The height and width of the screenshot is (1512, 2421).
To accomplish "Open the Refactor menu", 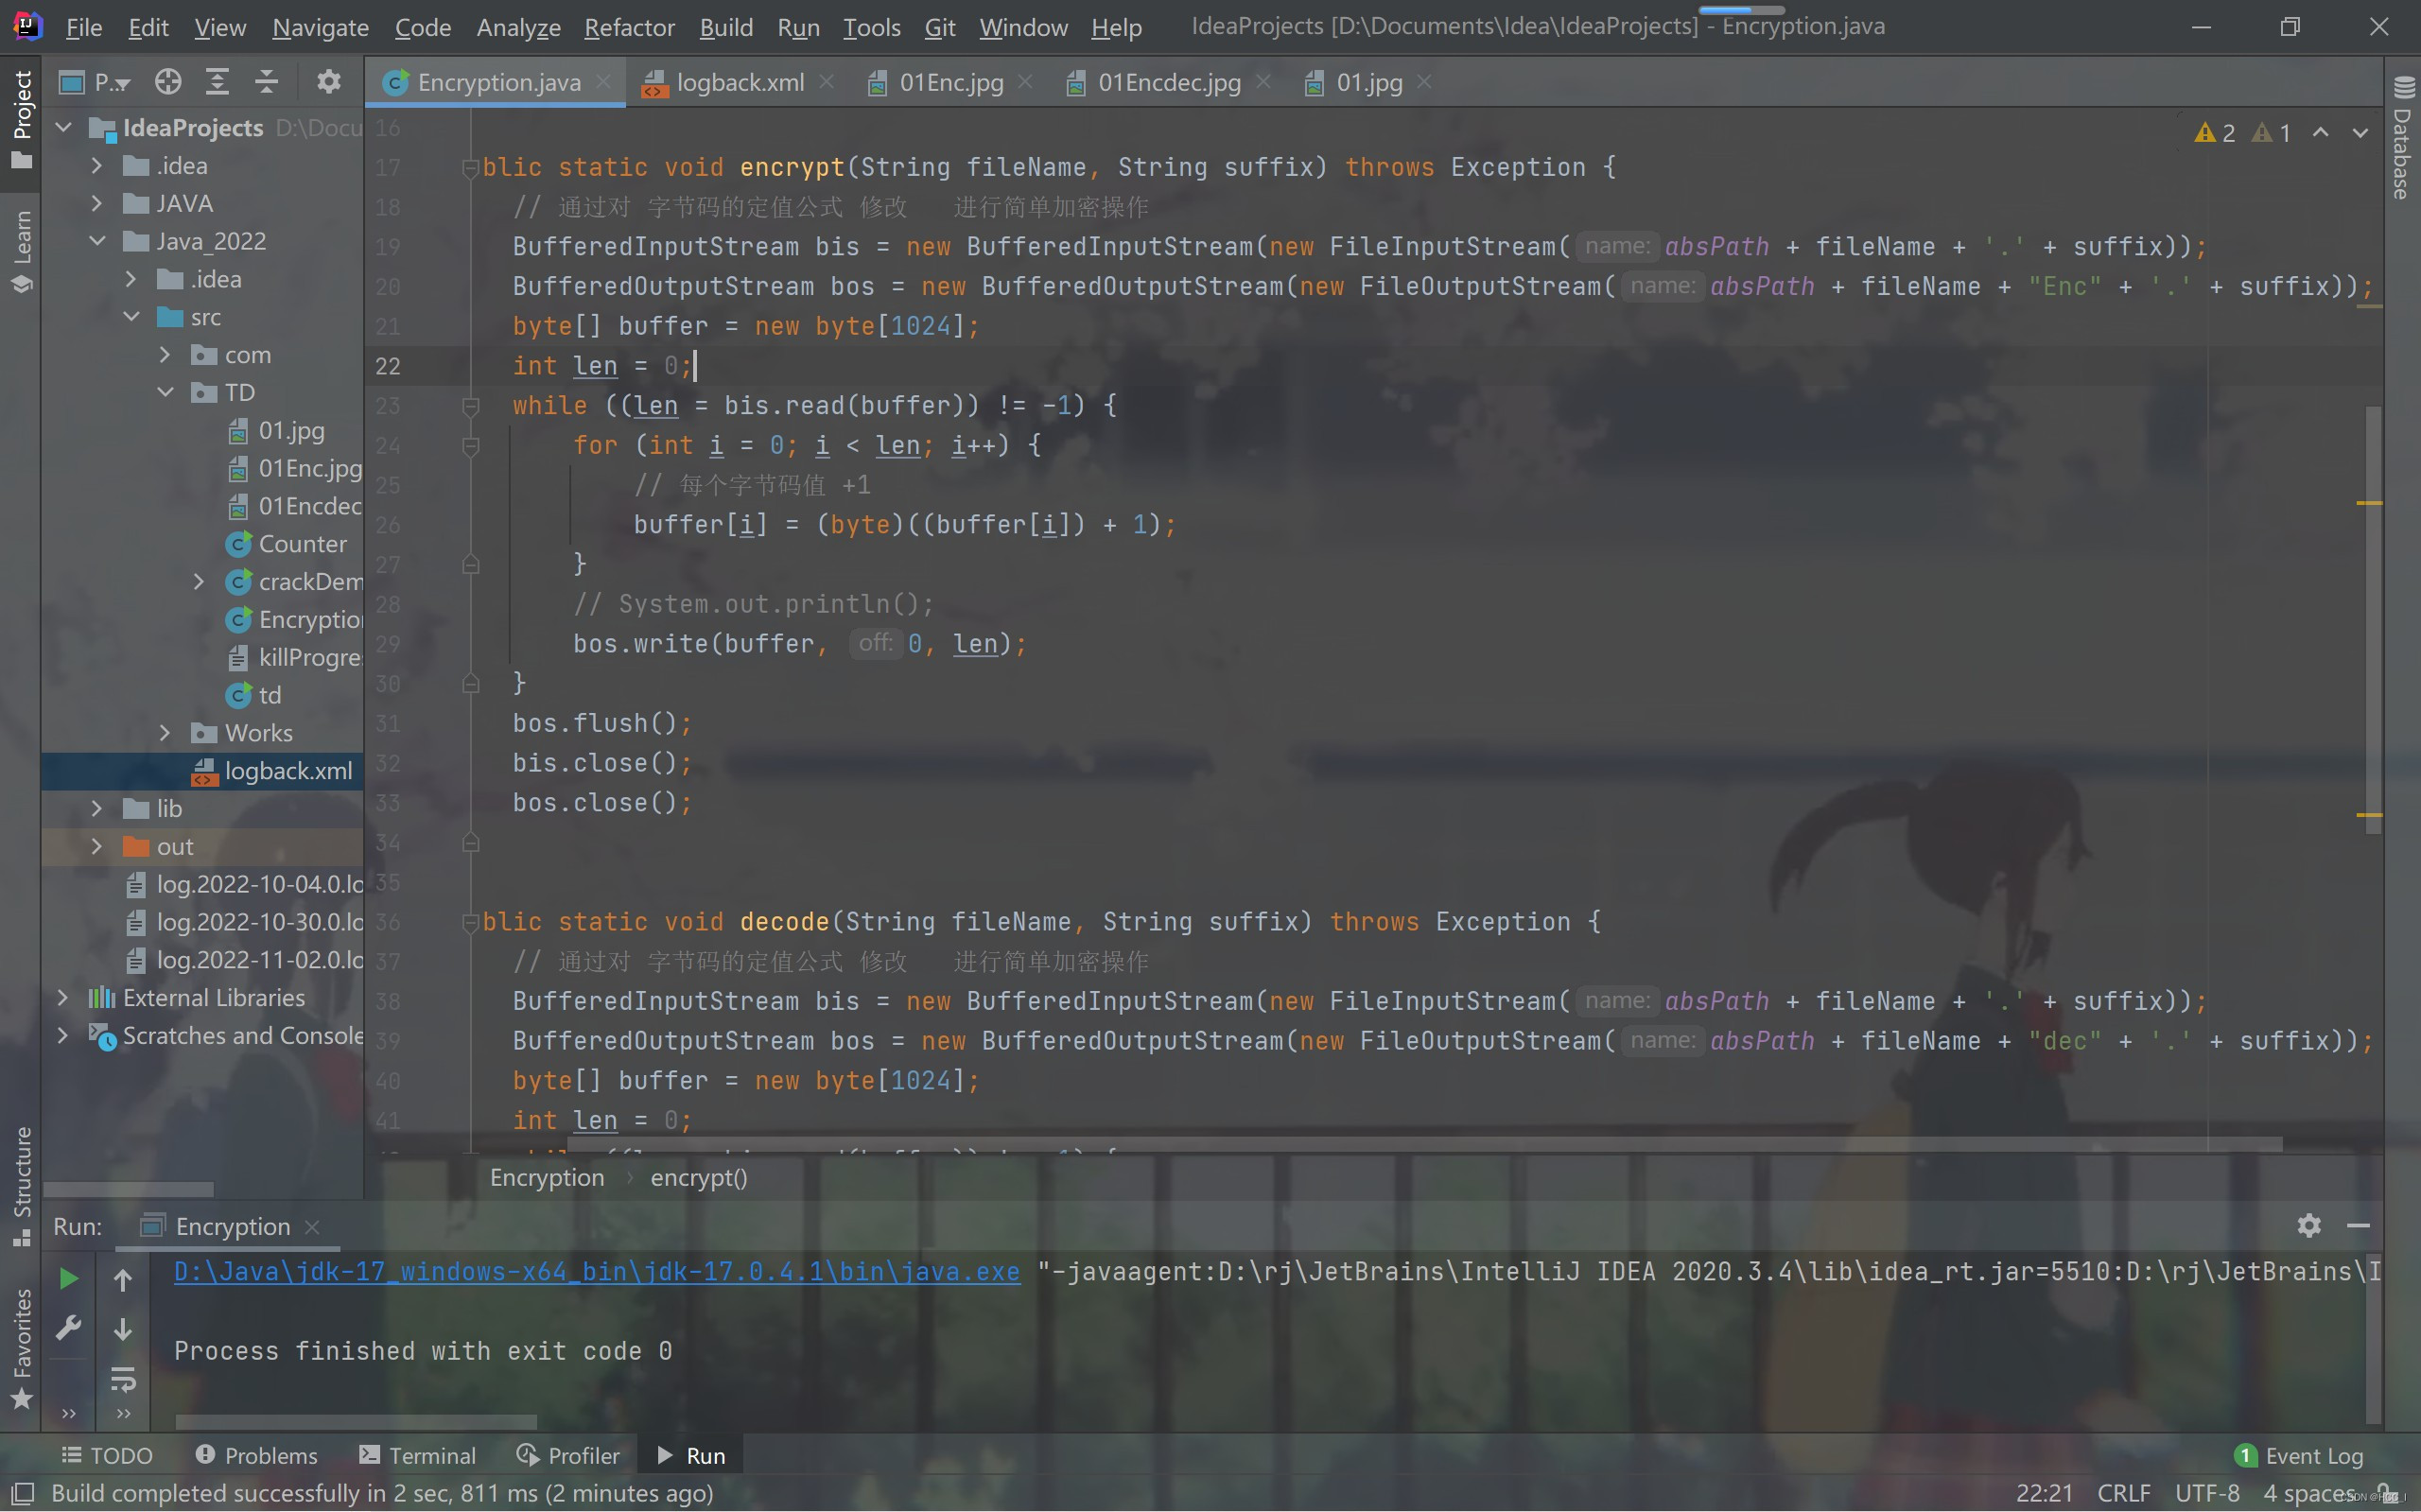I will (x=629, y=27).
